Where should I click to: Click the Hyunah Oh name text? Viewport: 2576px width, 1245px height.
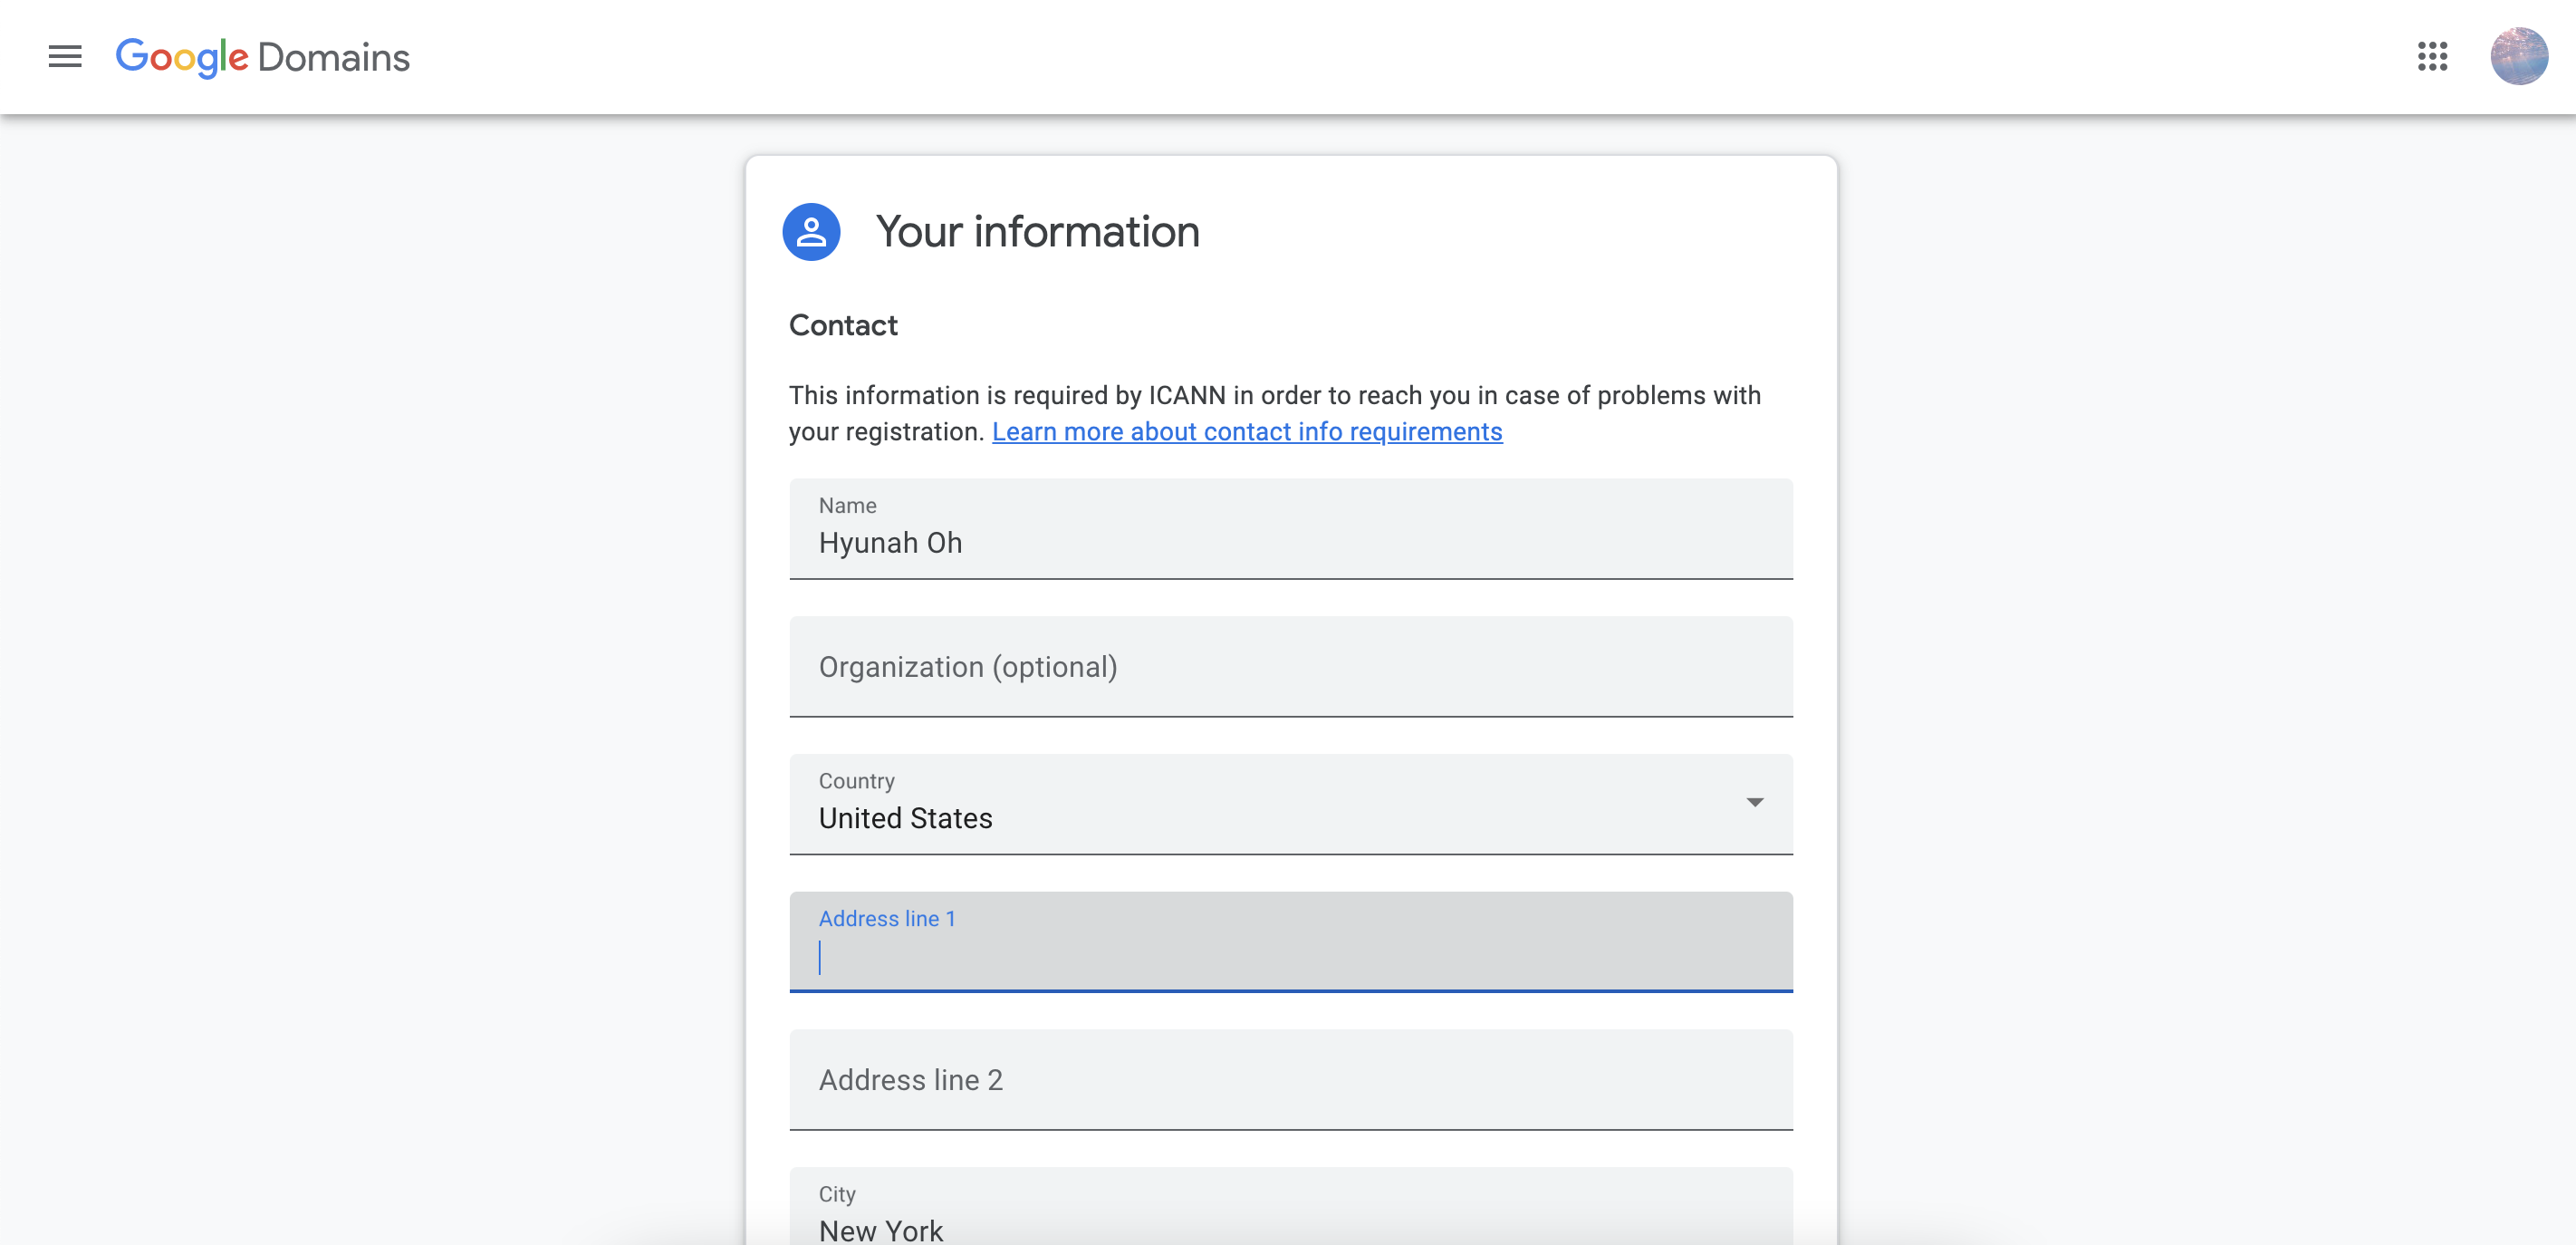click(x=890, y=543)
